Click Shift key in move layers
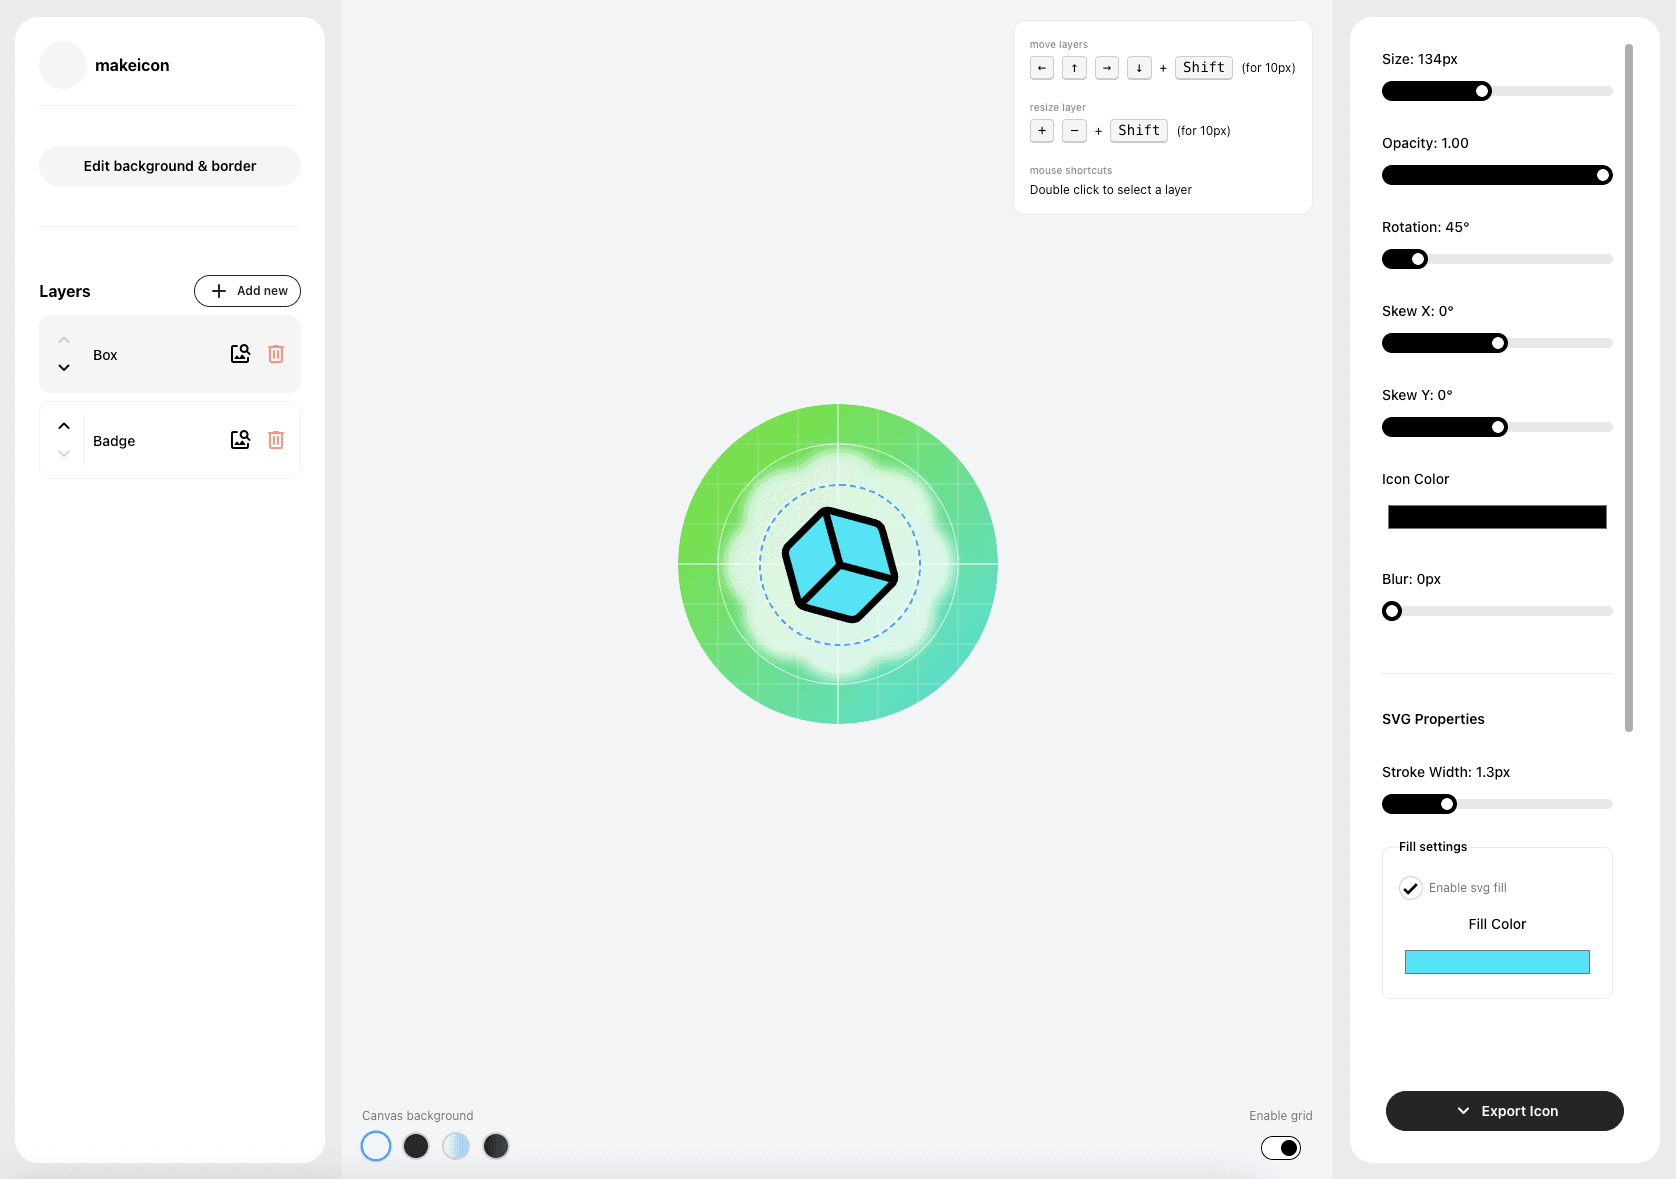The width and height of the screenshot is (1676, 1179). point(1204,68)
